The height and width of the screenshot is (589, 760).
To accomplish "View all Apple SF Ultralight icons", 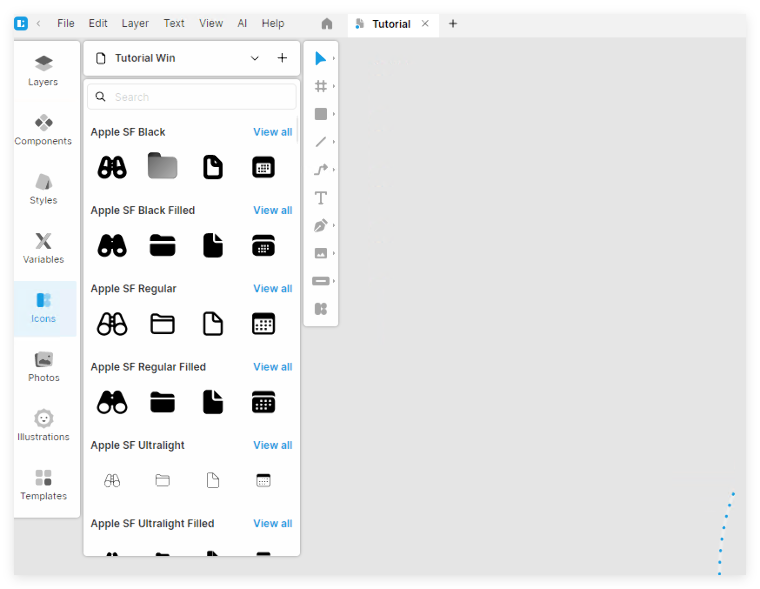I will click(273, 445).
